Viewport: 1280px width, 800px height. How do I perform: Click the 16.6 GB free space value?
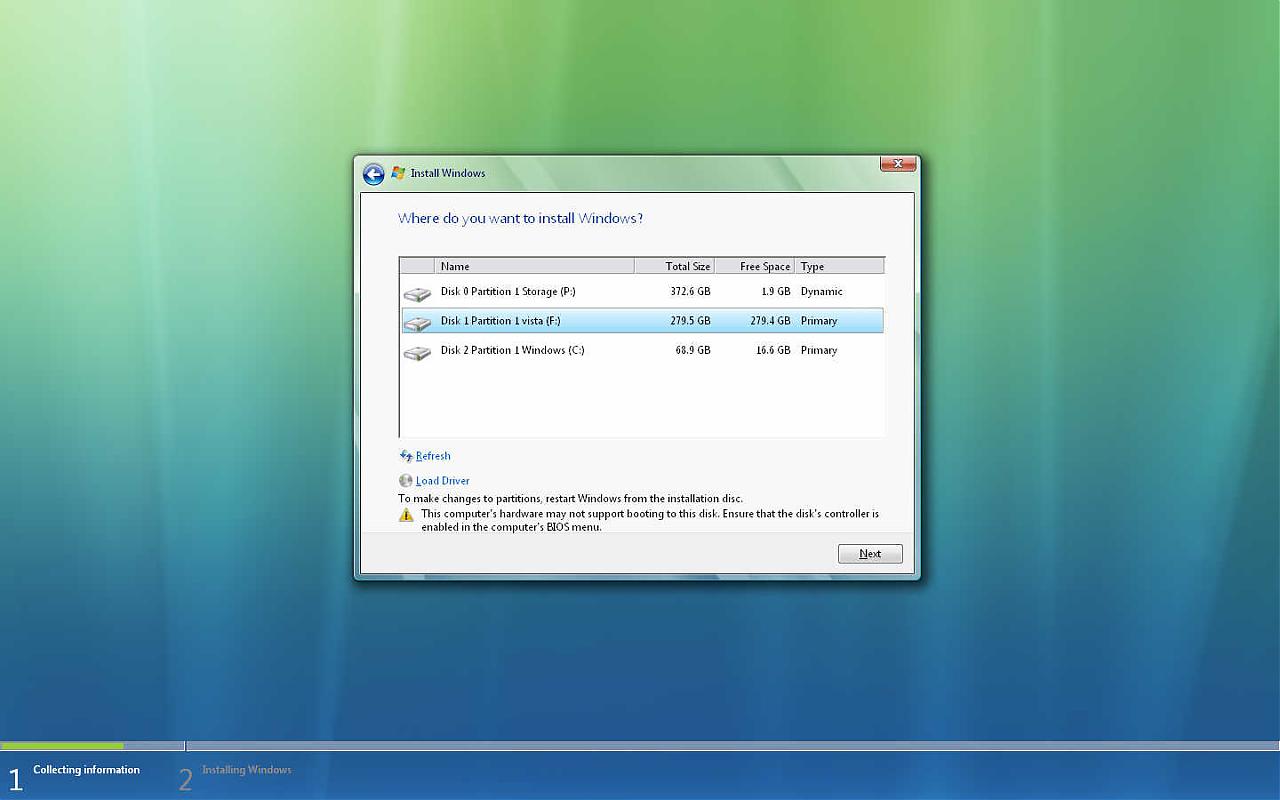point(773,350)
